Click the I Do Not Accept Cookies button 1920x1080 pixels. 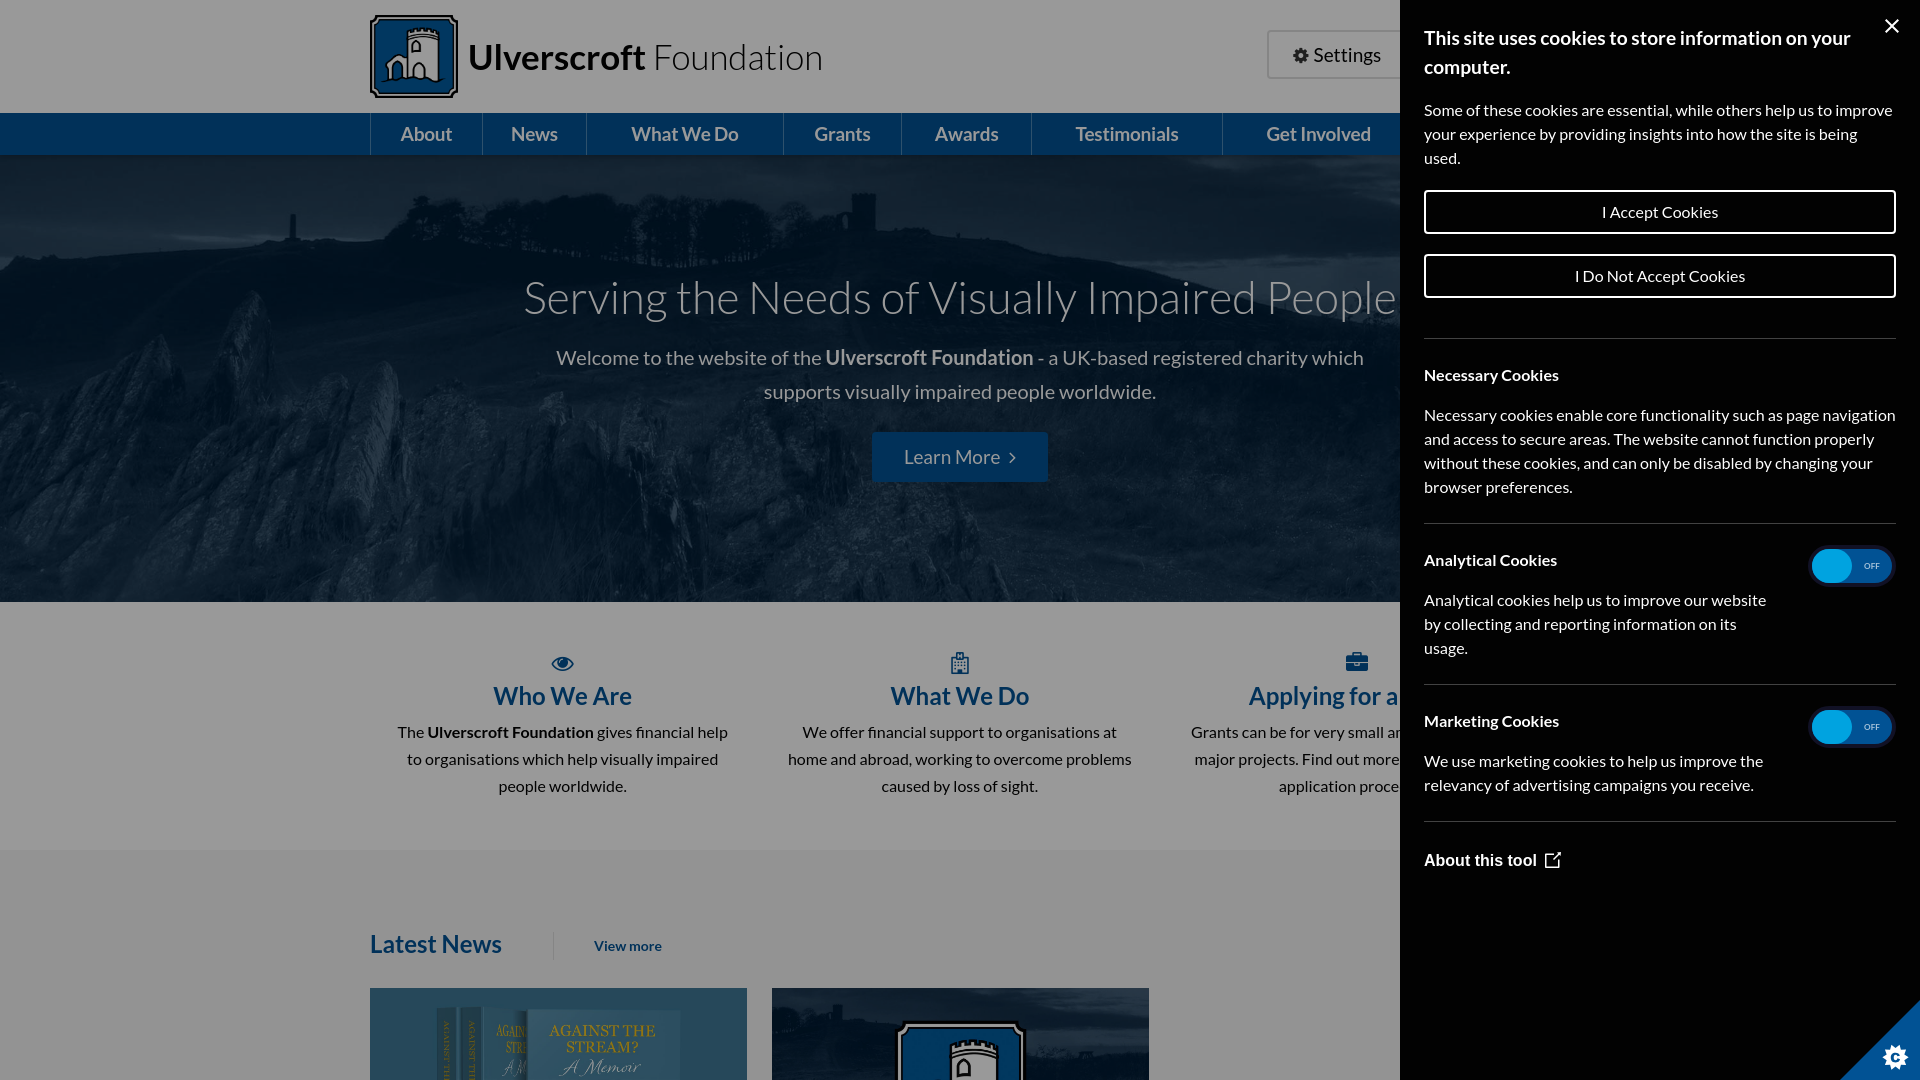pos(1659,276)
